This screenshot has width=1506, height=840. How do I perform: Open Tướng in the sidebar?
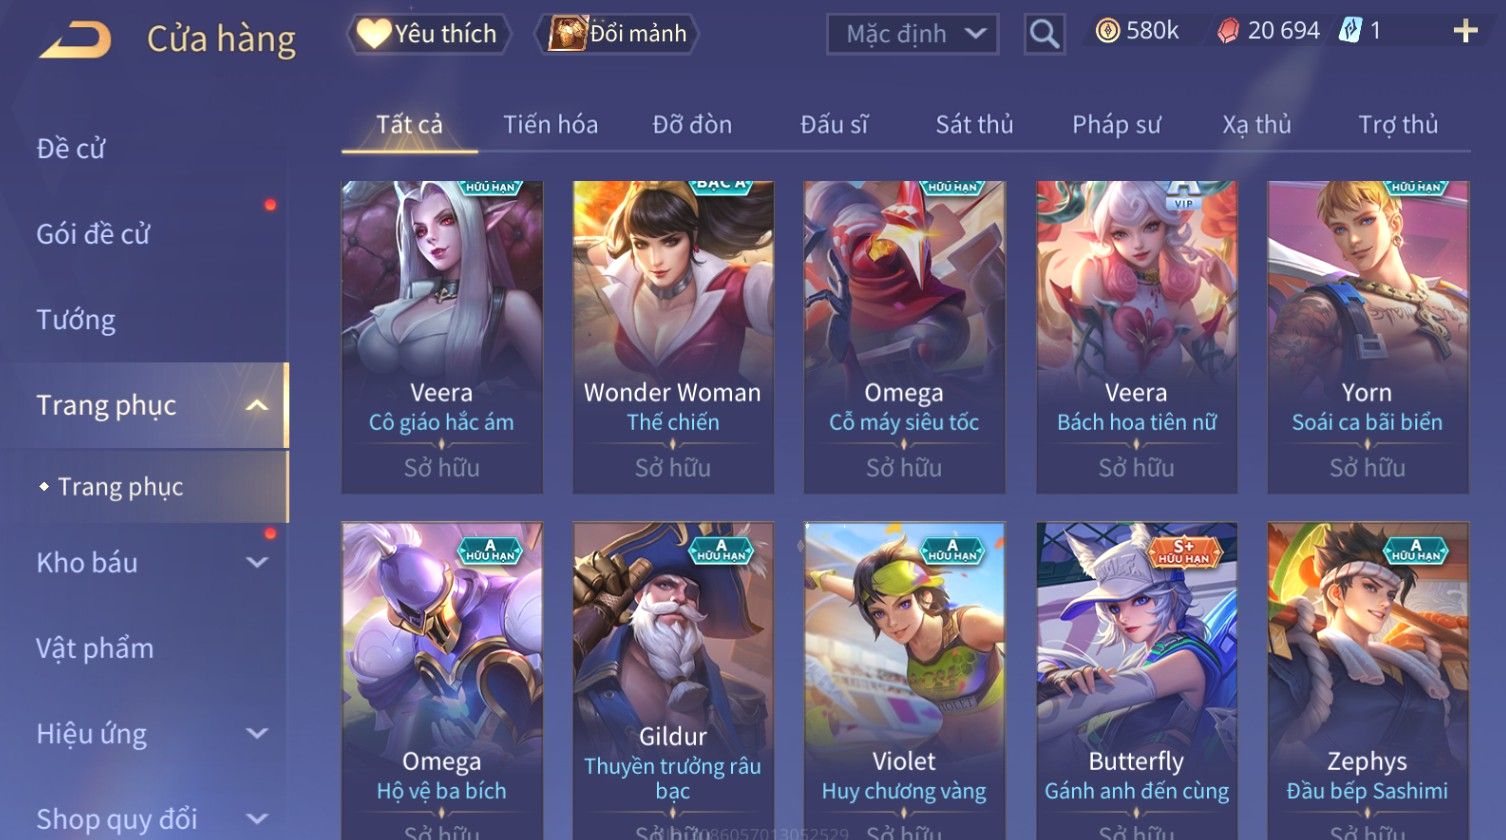point(76,320)
